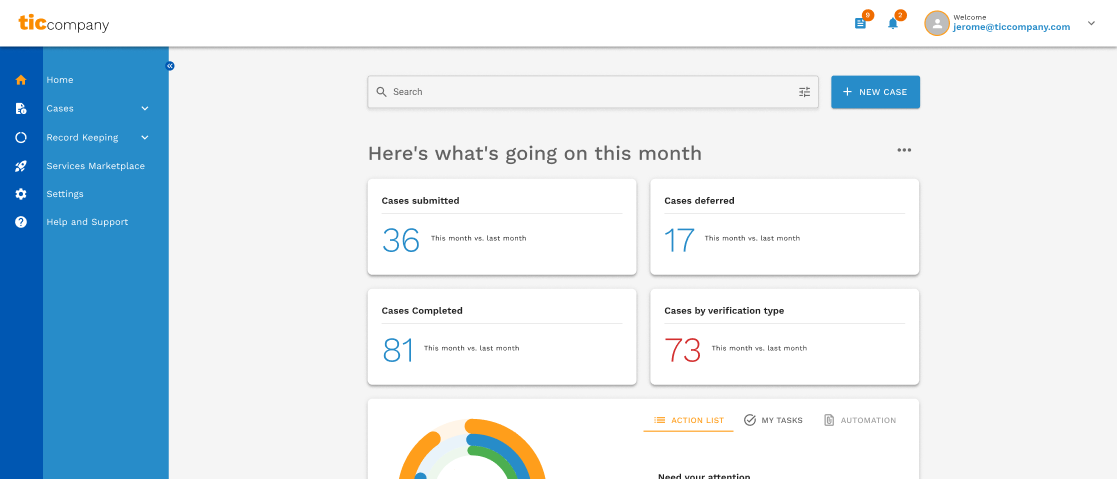The image size is (1117, 479).
Task: Click the Help question mark icon
Action: 21,222
